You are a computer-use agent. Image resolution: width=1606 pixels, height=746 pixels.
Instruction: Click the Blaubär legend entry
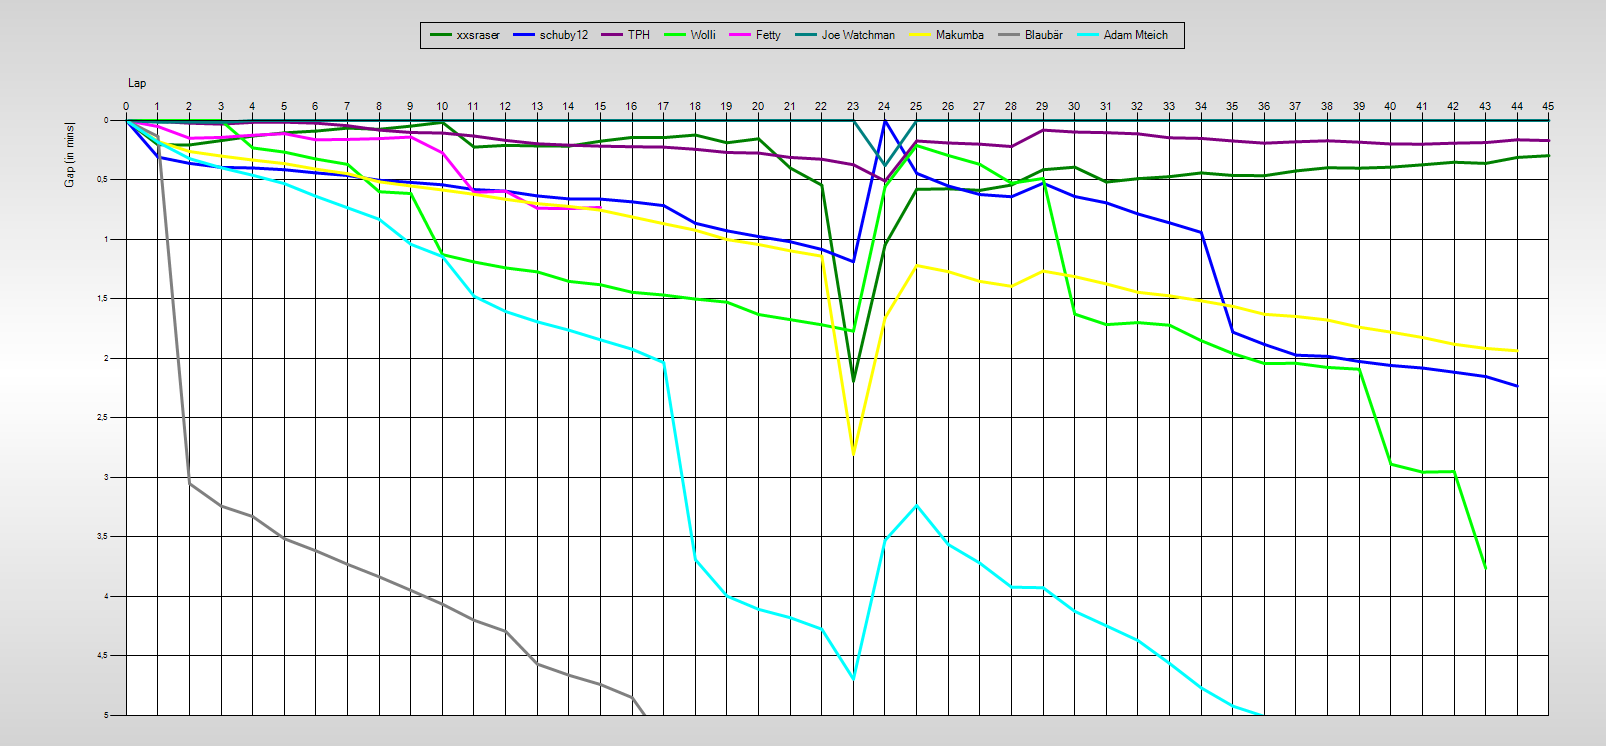click(x=1030, y=35)
